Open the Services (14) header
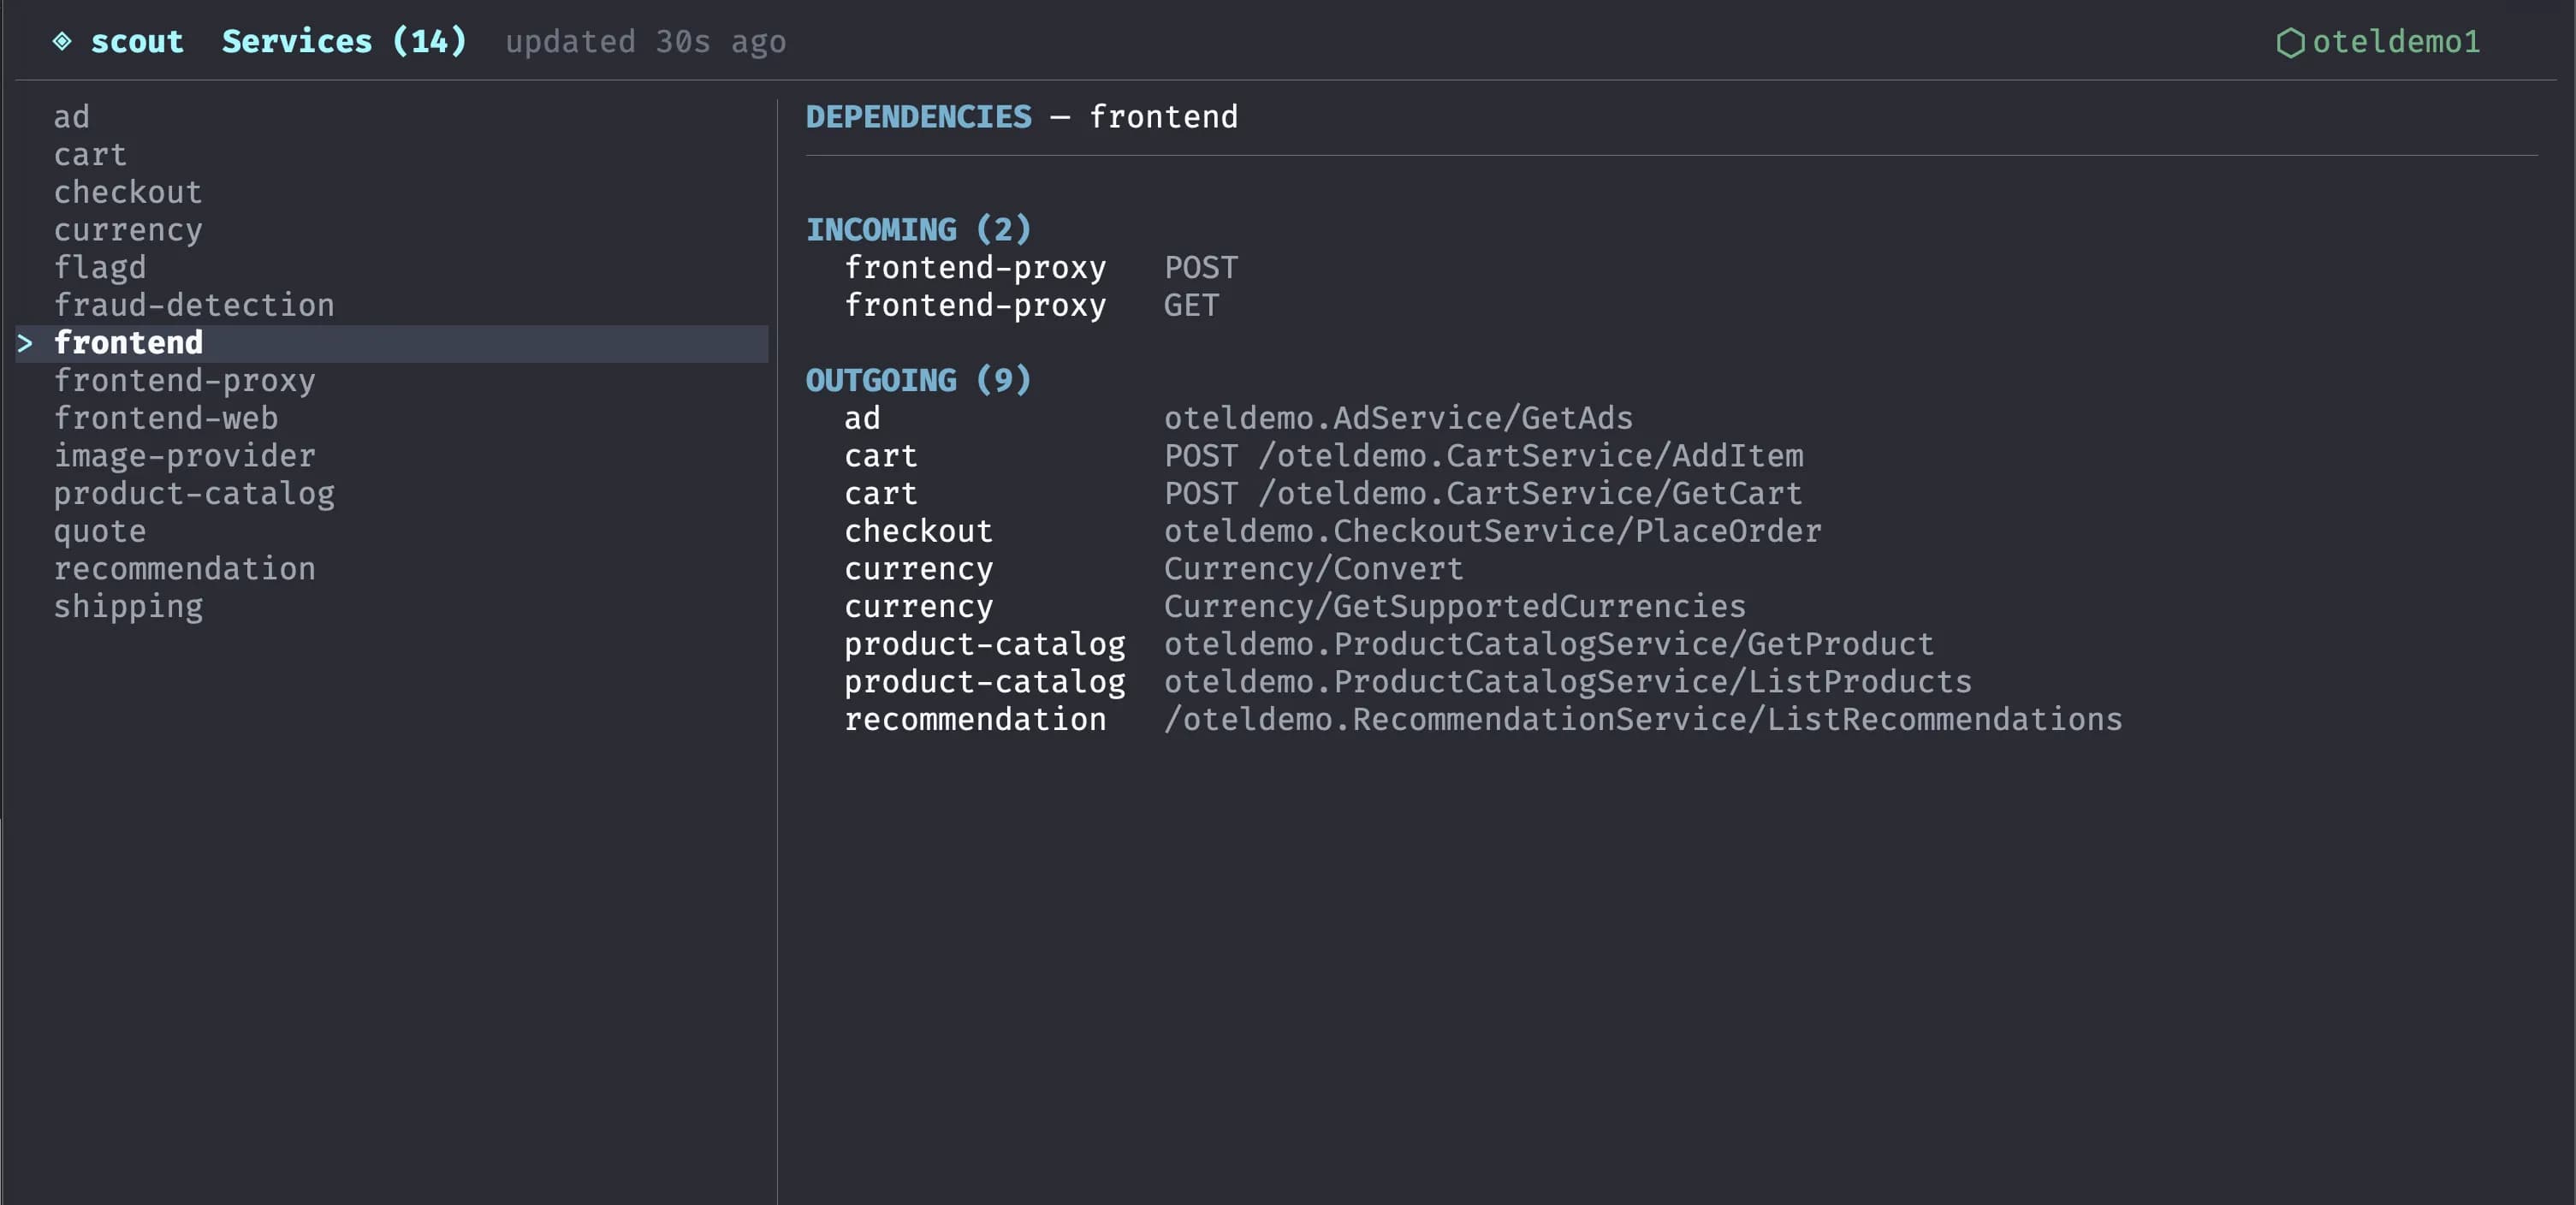This screenshot has height=1205, width=2576. point(344,41)
